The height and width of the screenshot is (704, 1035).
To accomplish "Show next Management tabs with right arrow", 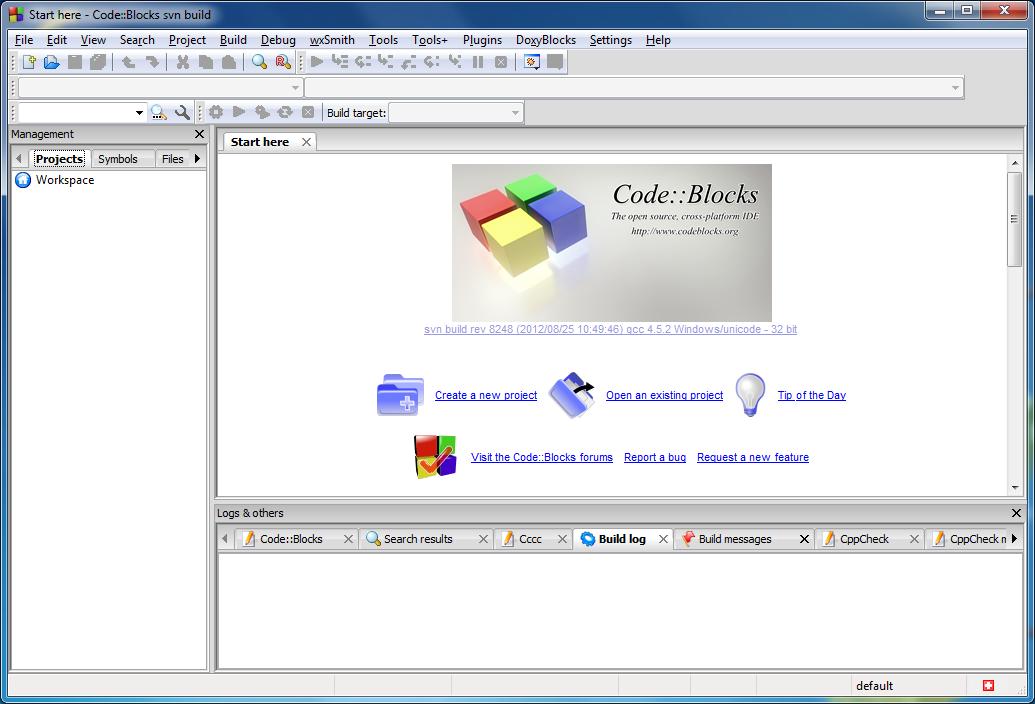I will [197, 158].
